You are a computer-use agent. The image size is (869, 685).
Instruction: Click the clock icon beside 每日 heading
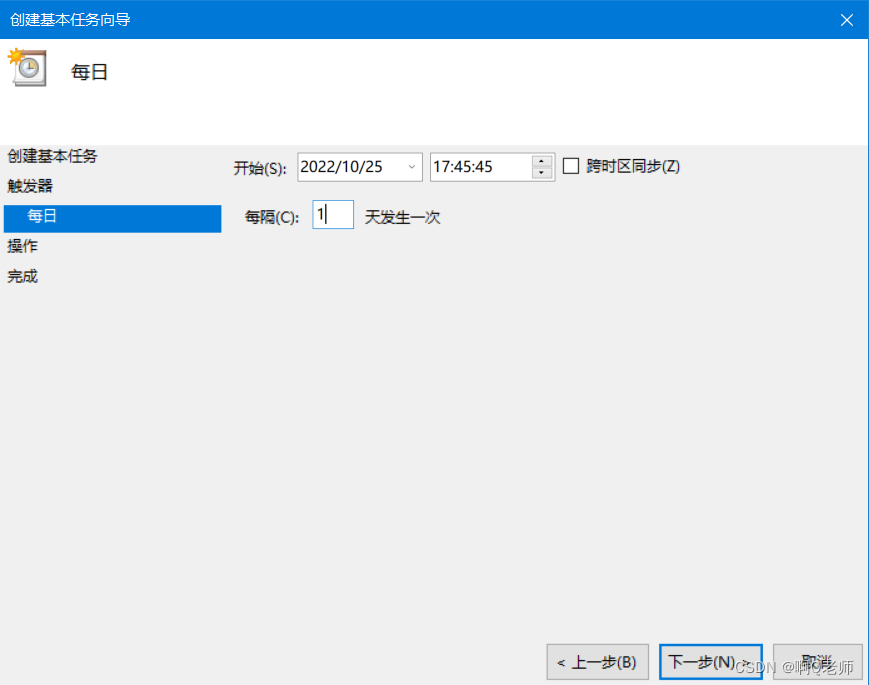point(27,68)
